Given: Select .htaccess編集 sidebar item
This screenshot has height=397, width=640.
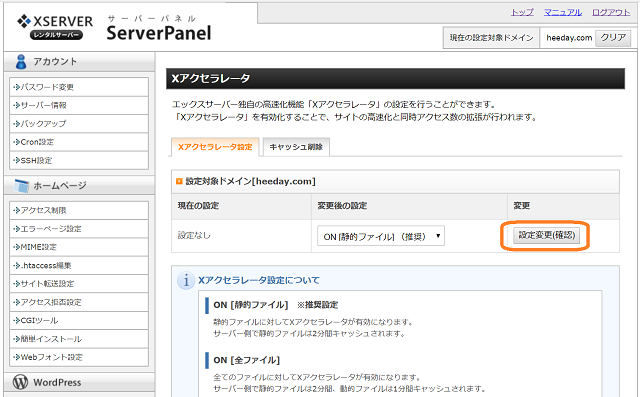Looking at the screenshot, I should pyautogui.click(x=79, y=265).
